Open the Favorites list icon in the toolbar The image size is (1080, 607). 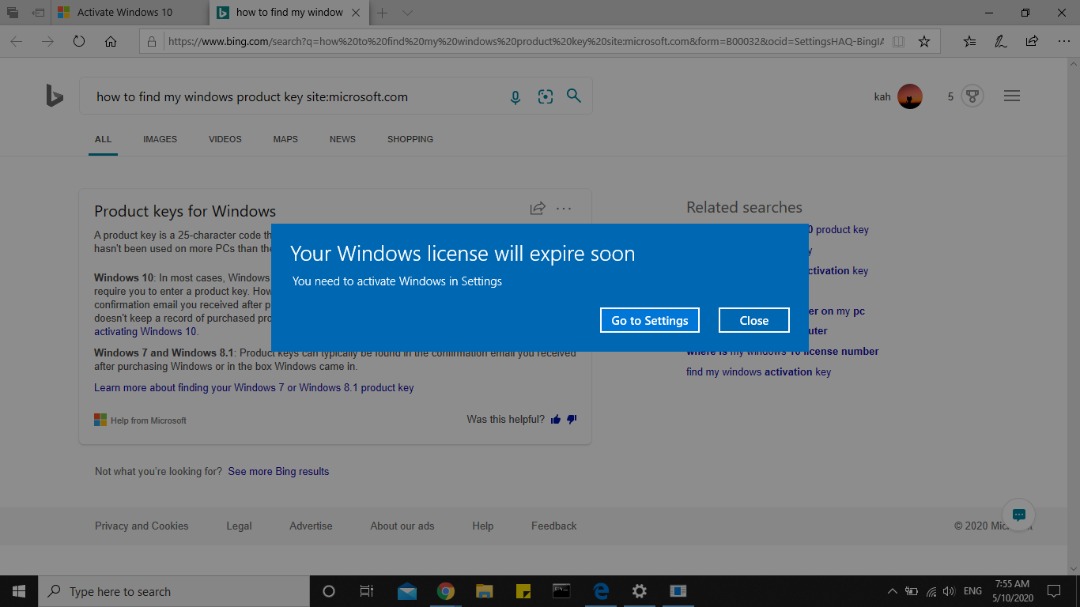[x=969, y=41]
